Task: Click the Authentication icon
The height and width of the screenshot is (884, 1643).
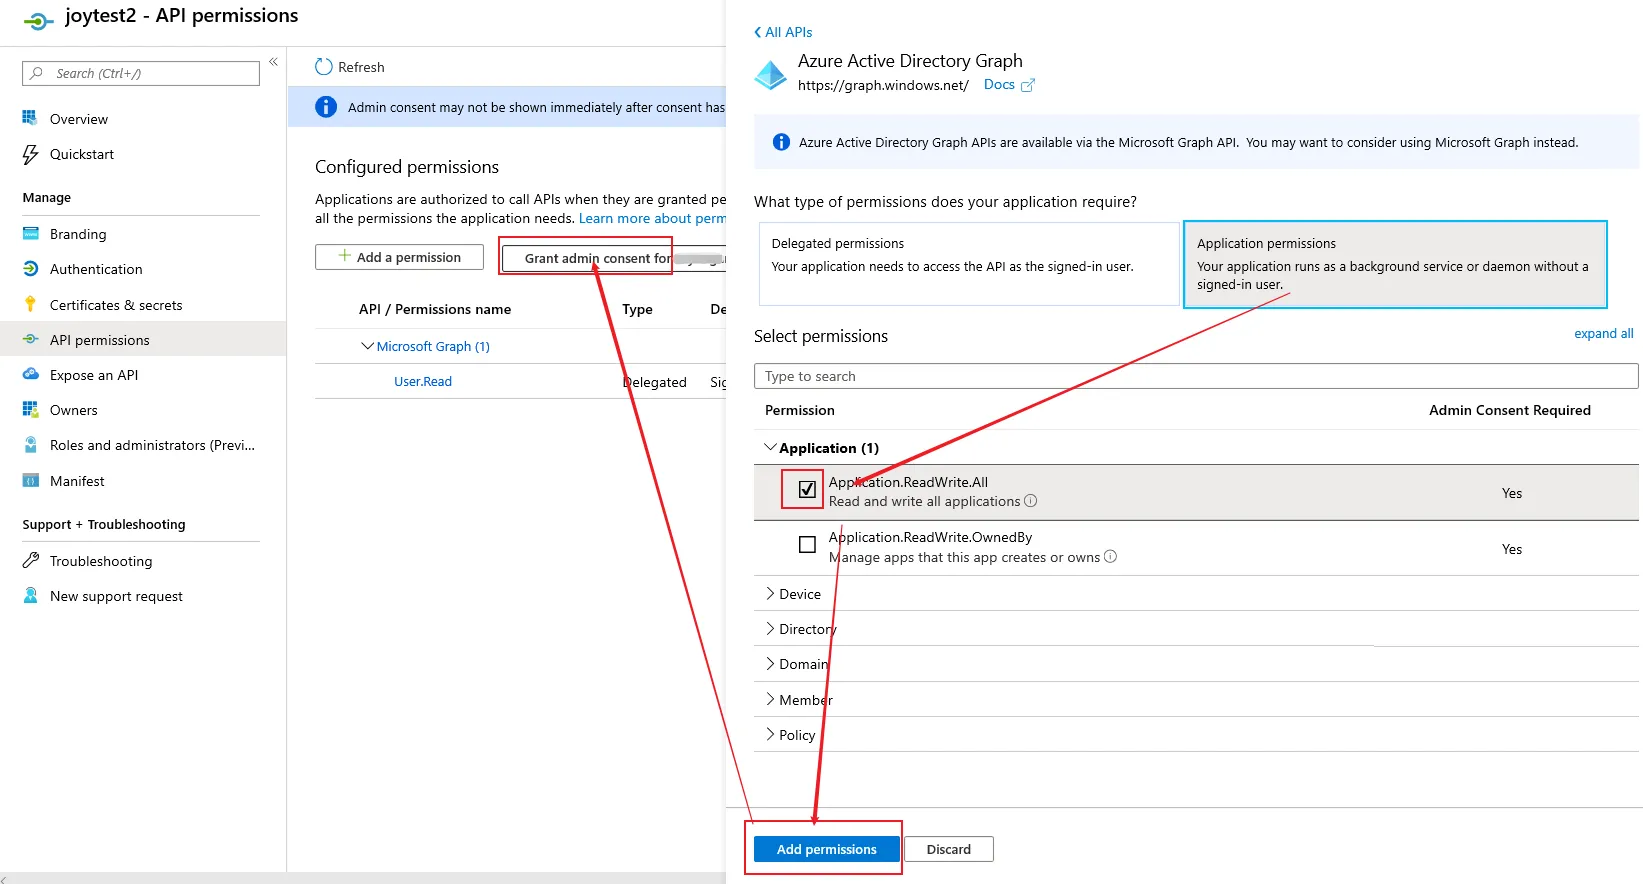Action: click(x=30, y=269)
